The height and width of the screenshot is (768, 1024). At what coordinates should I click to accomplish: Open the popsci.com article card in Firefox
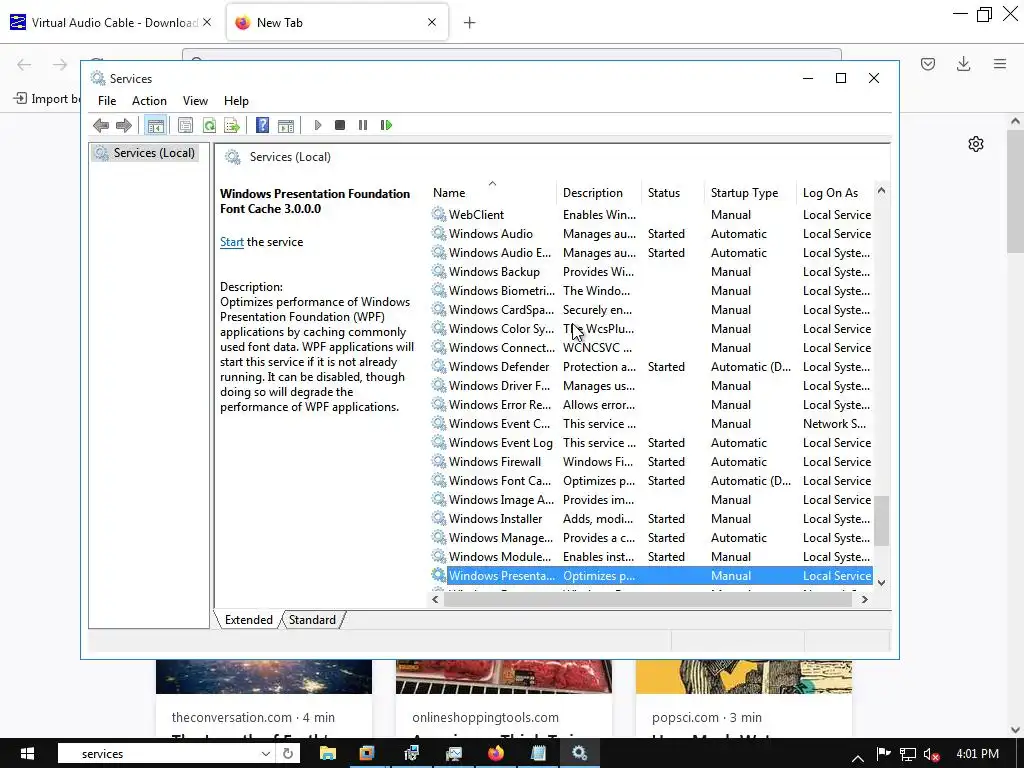tap(744, 699)
